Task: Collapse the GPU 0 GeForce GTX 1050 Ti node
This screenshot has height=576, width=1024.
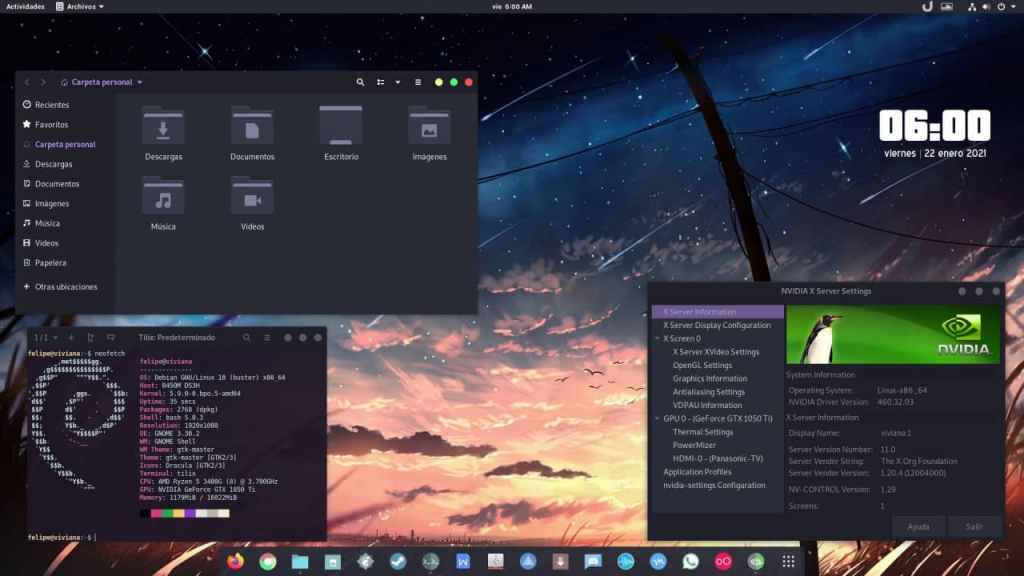Action: tap(657, 419)
